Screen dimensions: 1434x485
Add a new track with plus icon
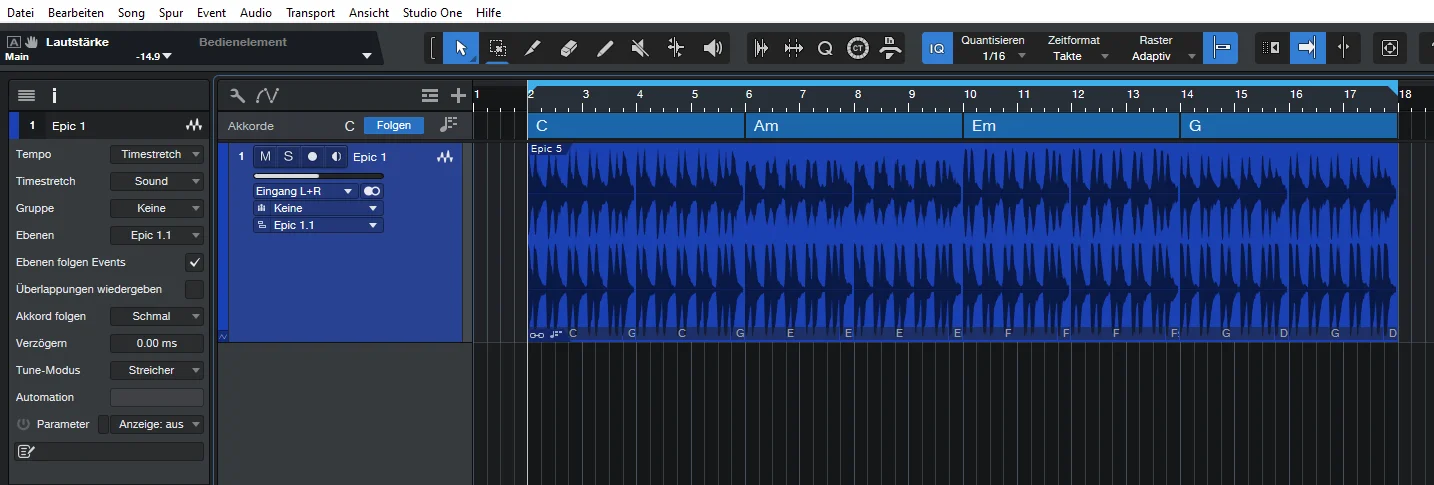coord(458,95)
